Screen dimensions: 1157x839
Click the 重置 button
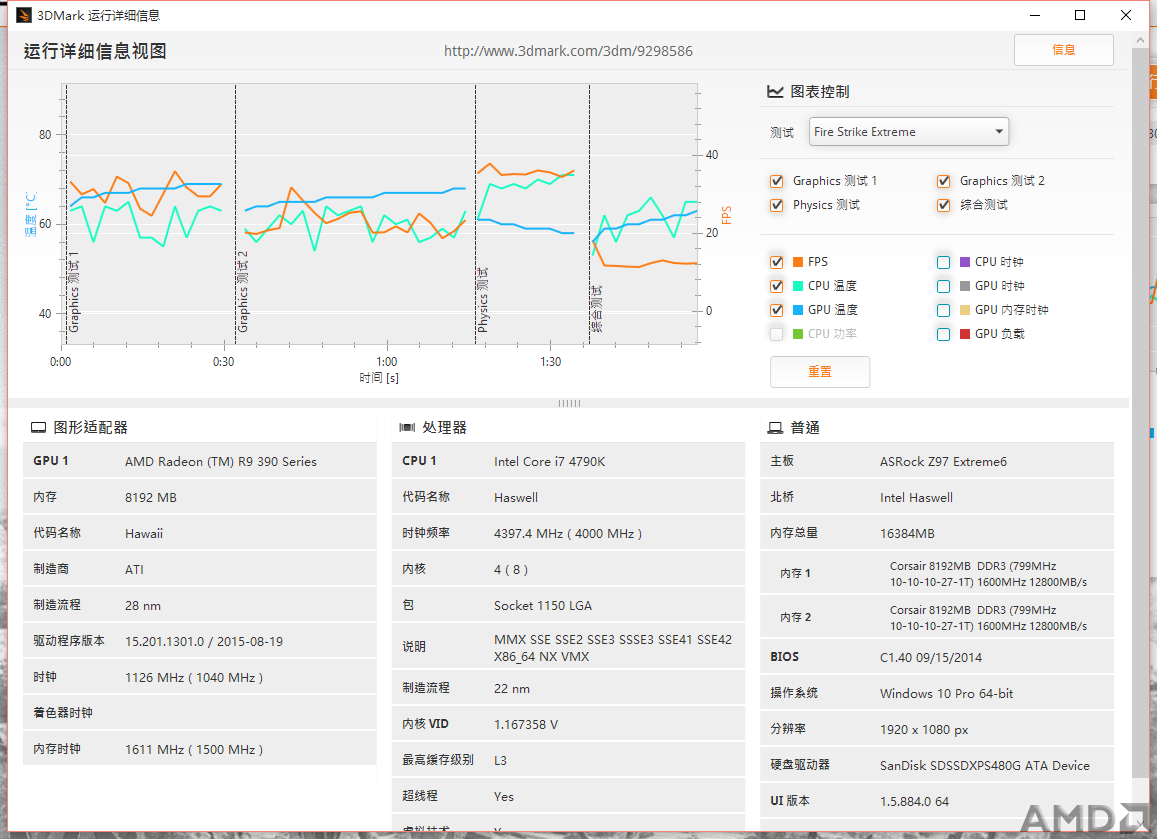(x=820, y=372)
